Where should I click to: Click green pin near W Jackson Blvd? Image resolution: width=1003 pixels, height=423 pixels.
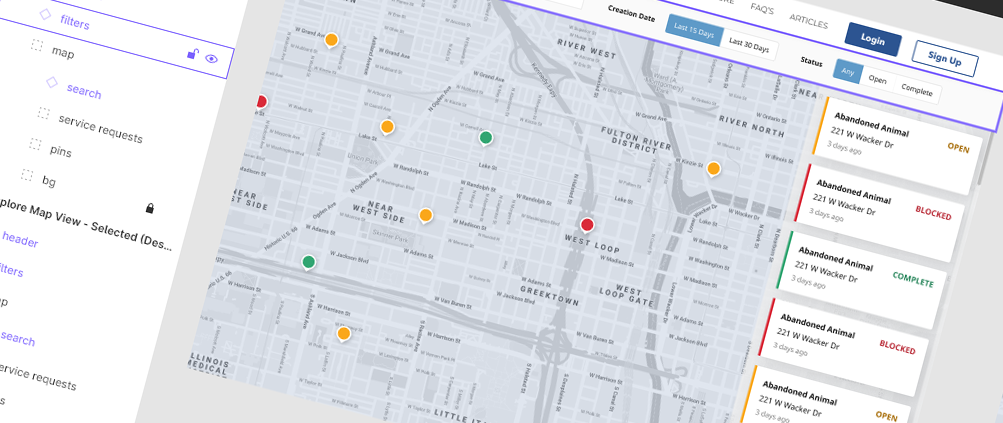click(308, 262)
